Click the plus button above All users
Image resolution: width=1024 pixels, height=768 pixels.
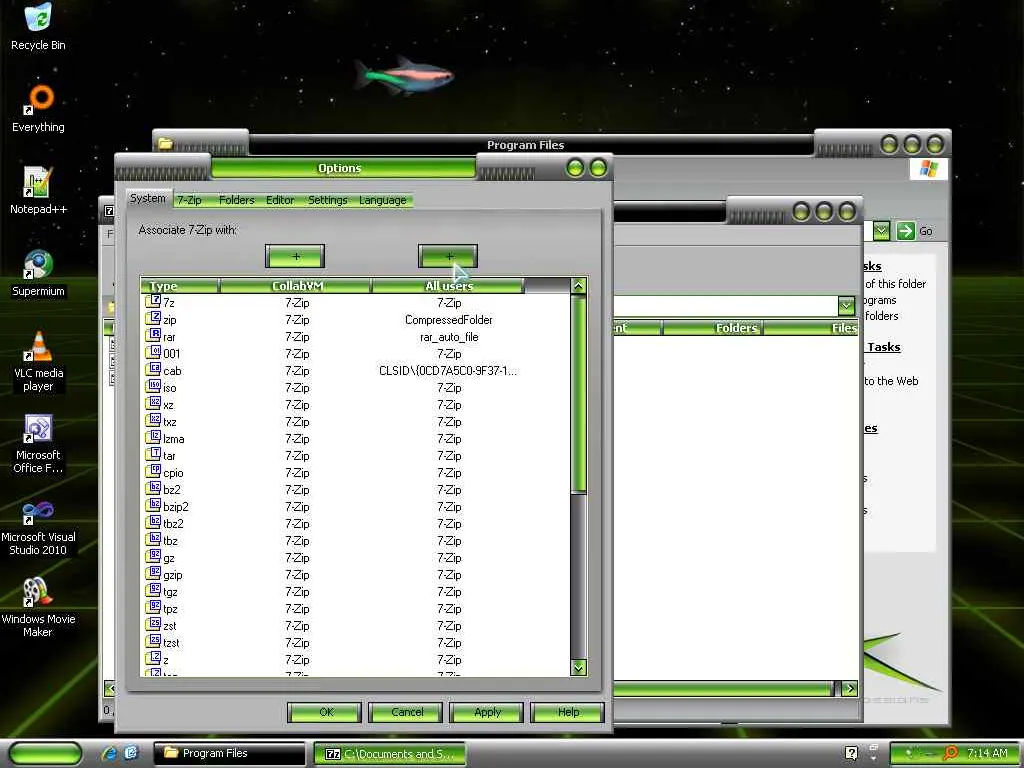click(x=448, y=256)
